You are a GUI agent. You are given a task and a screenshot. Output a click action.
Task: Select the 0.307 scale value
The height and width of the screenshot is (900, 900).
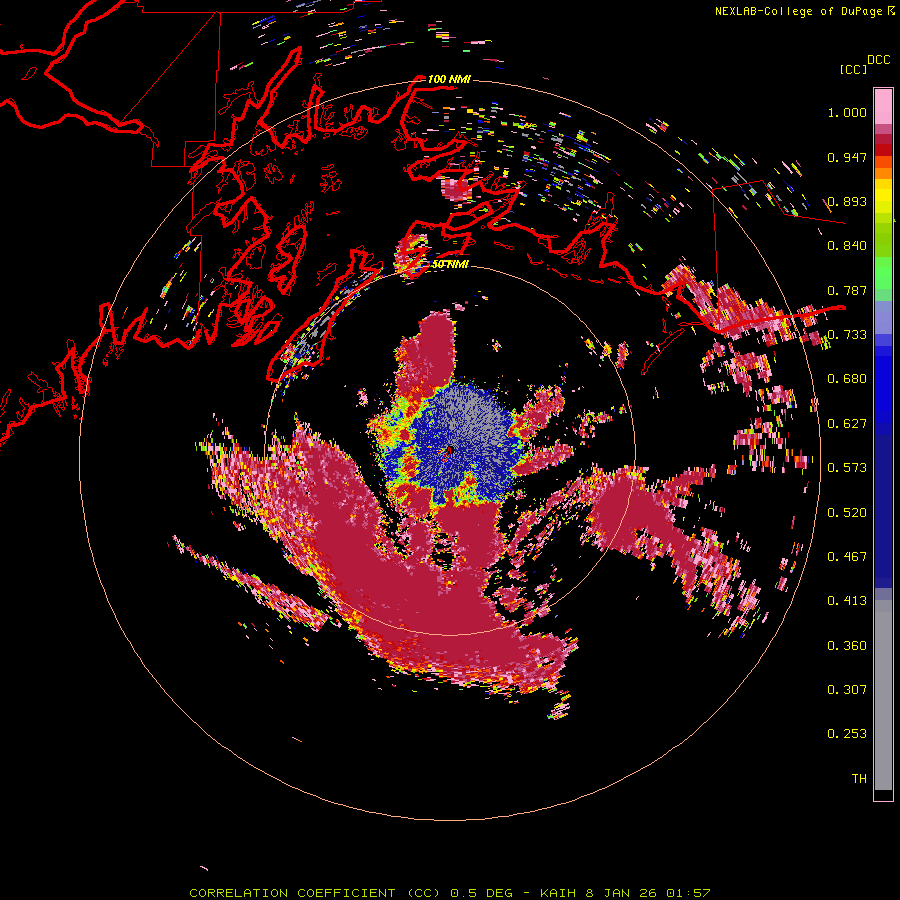(847, 690)
